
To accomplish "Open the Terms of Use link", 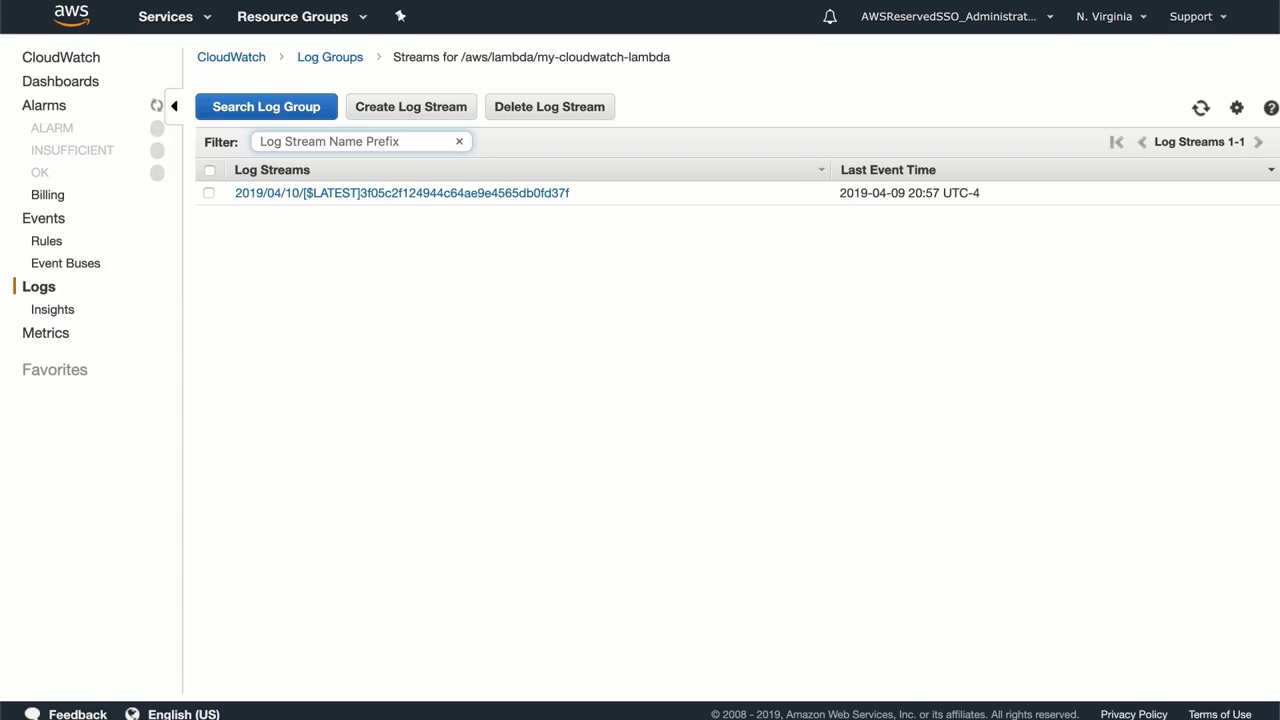I will pos(1220,714).
